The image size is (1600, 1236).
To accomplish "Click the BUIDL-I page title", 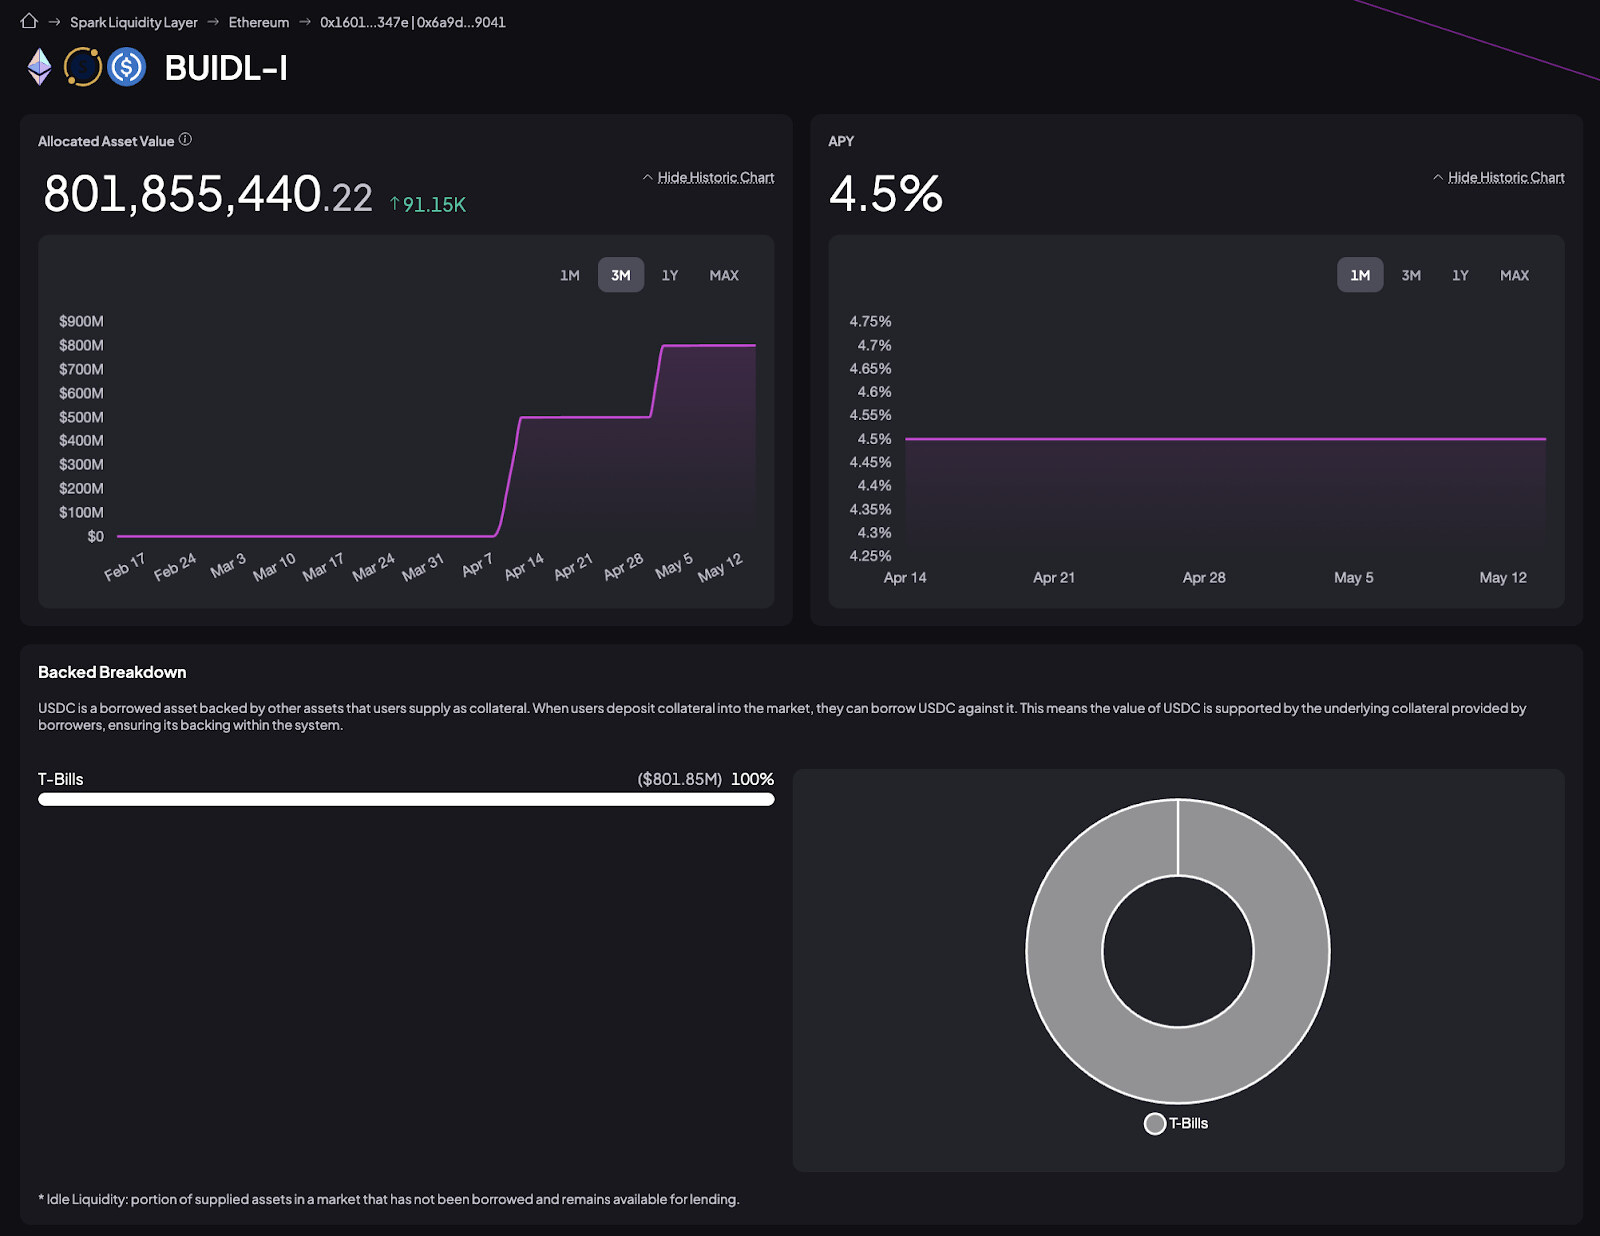I will [x=226, y=68].
